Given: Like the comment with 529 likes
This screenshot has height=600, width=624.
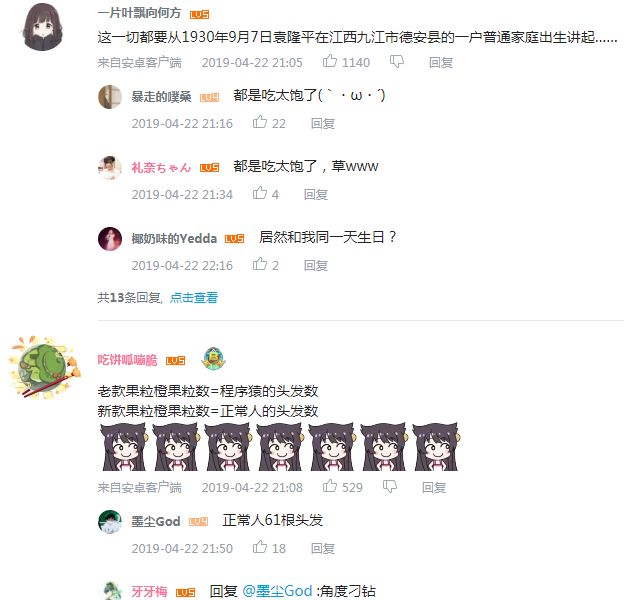Looking at the screenshot, I should click(x=330, y=486).
